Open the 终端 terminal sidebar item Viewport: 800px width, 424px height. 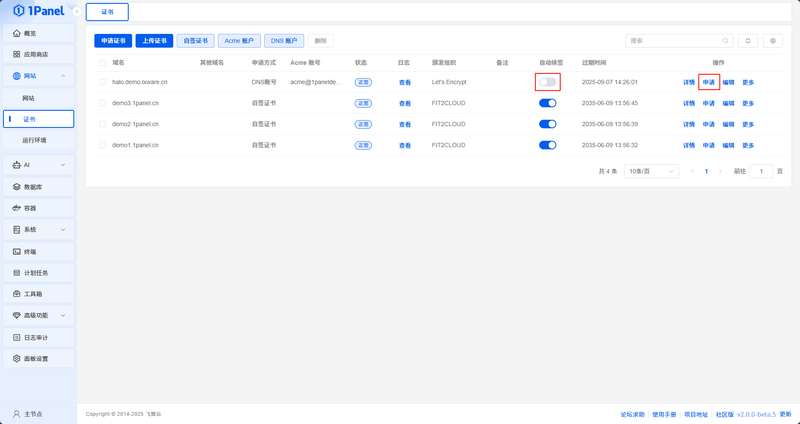click(x=38, y=252)
